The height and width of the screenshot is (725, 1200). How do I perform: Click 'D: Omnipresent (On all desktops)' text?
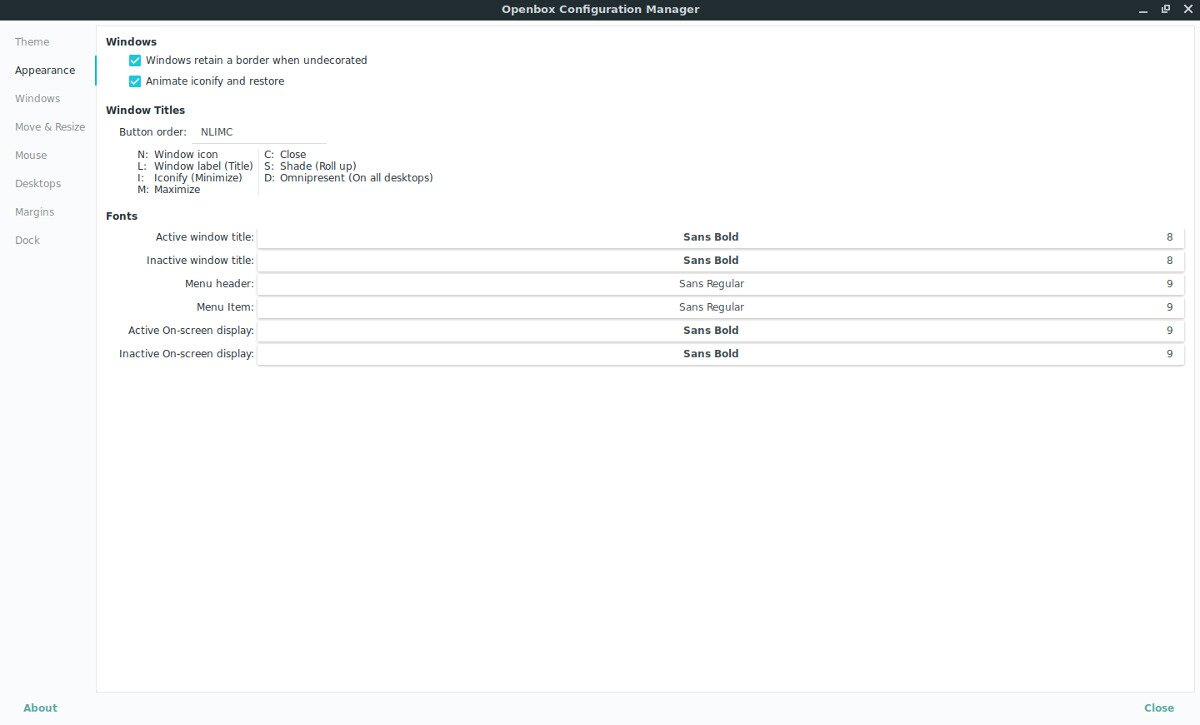pos(349,178)
